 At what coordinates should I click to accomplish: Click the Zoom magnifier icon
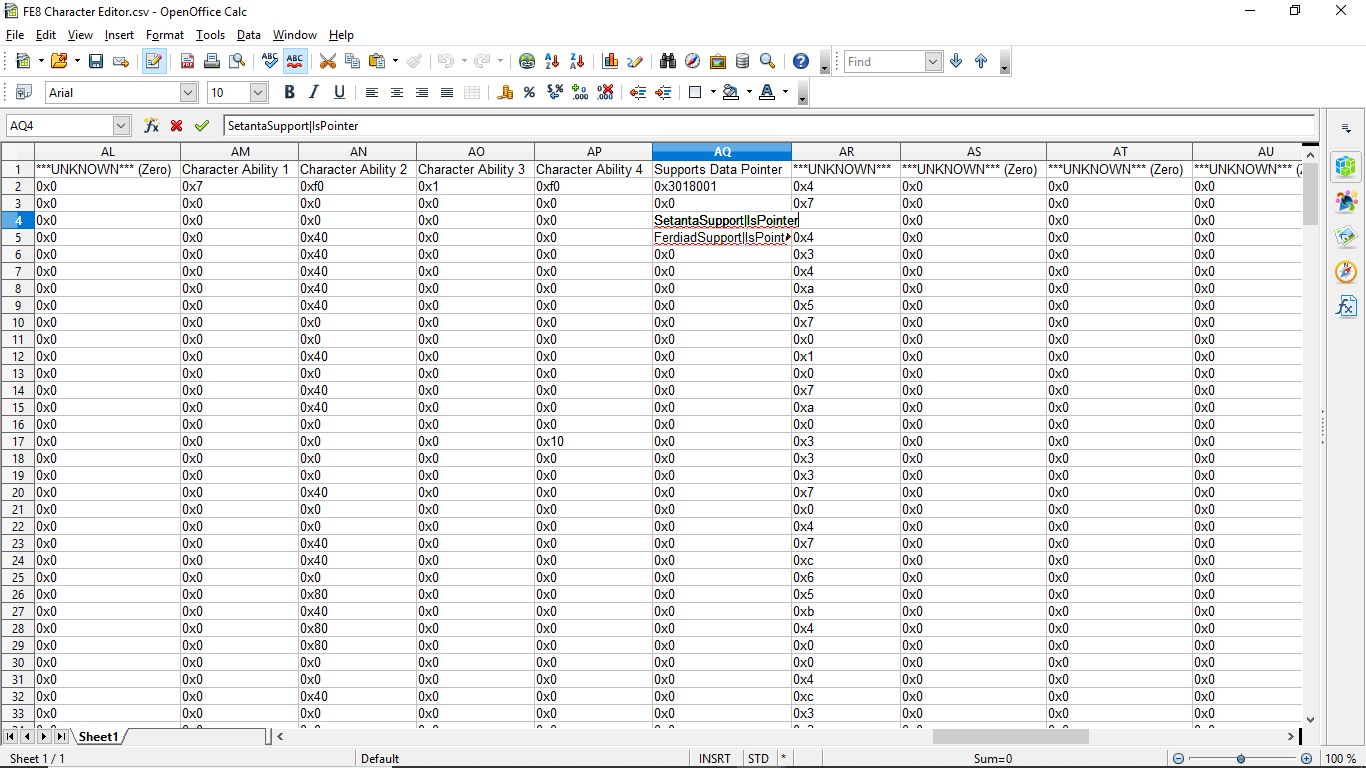[x=768, y=62]
